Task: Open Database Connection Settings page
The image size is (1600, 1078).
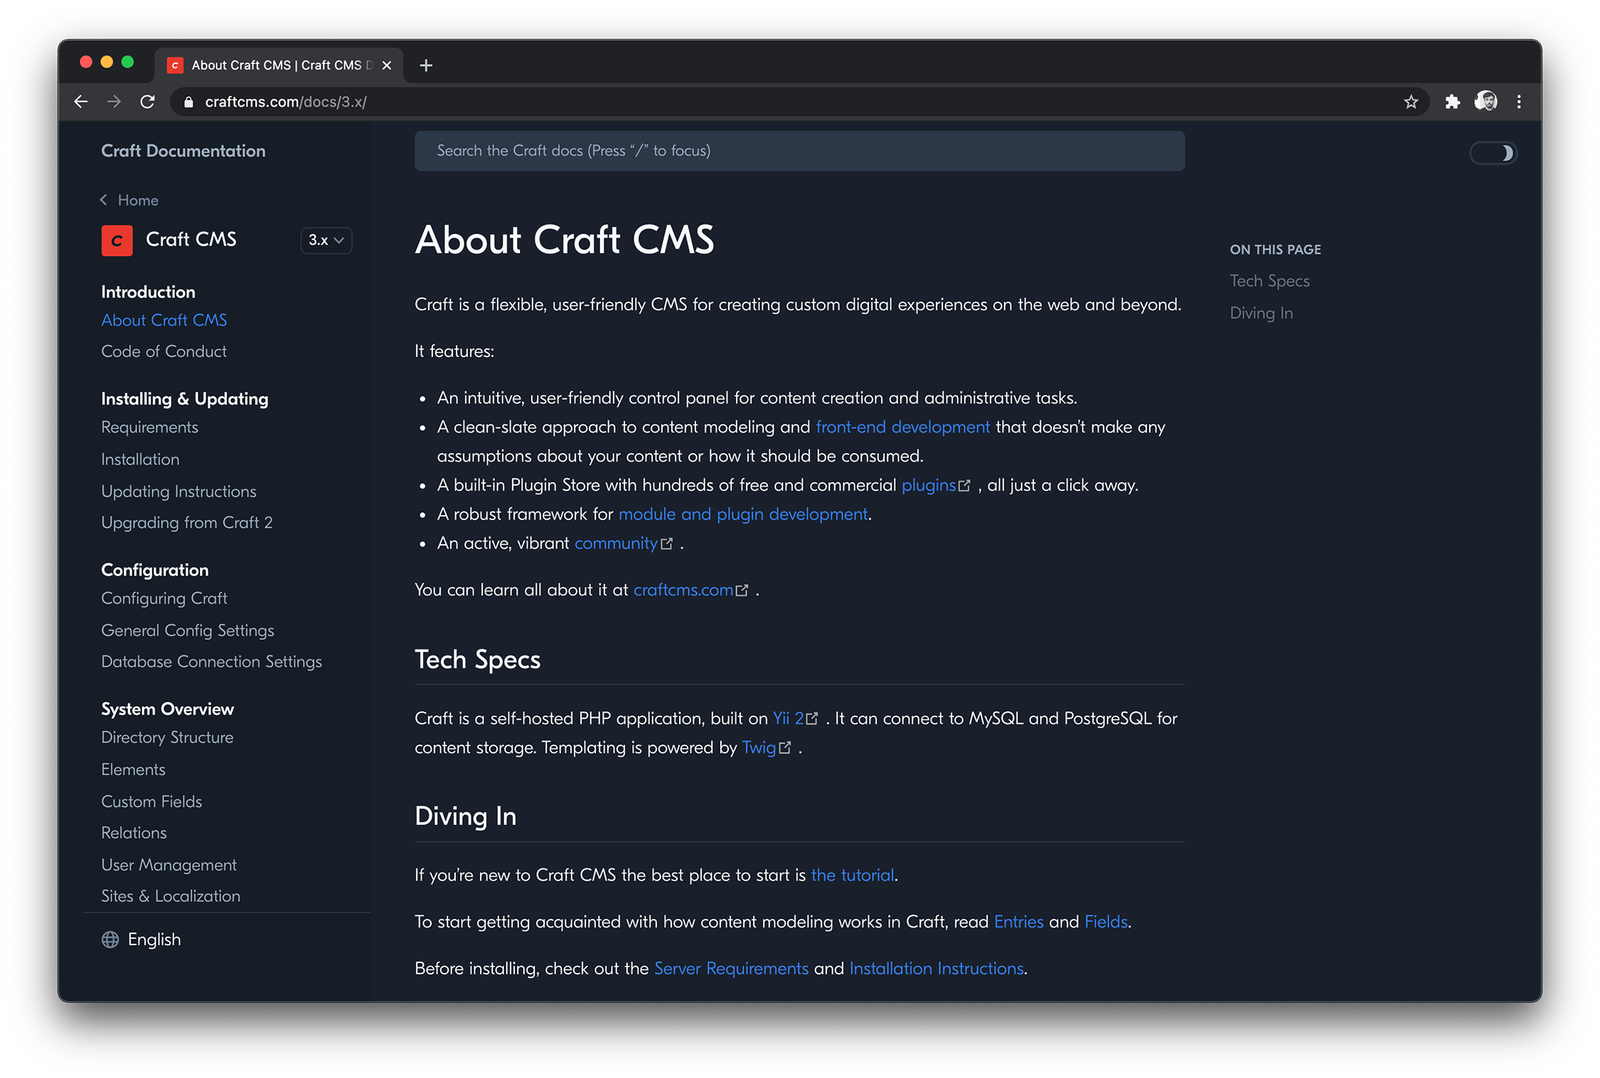Action: click(x=211, y=661)
